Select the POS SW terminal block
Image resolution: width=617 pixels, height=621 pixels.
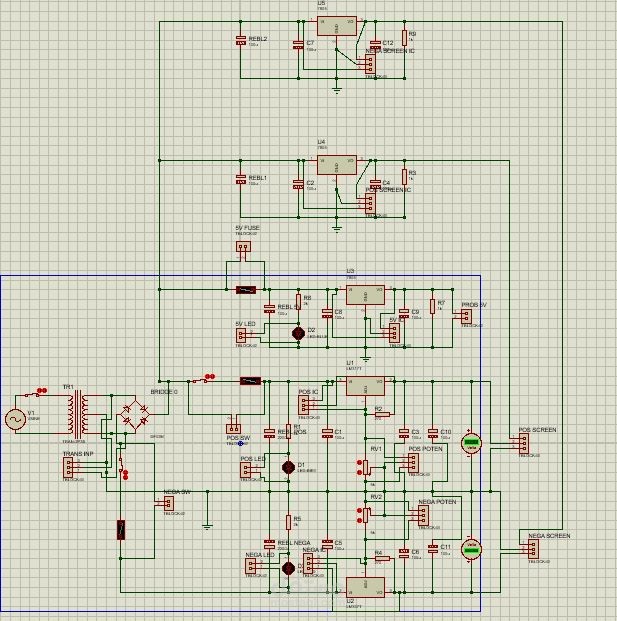(233, 429)
